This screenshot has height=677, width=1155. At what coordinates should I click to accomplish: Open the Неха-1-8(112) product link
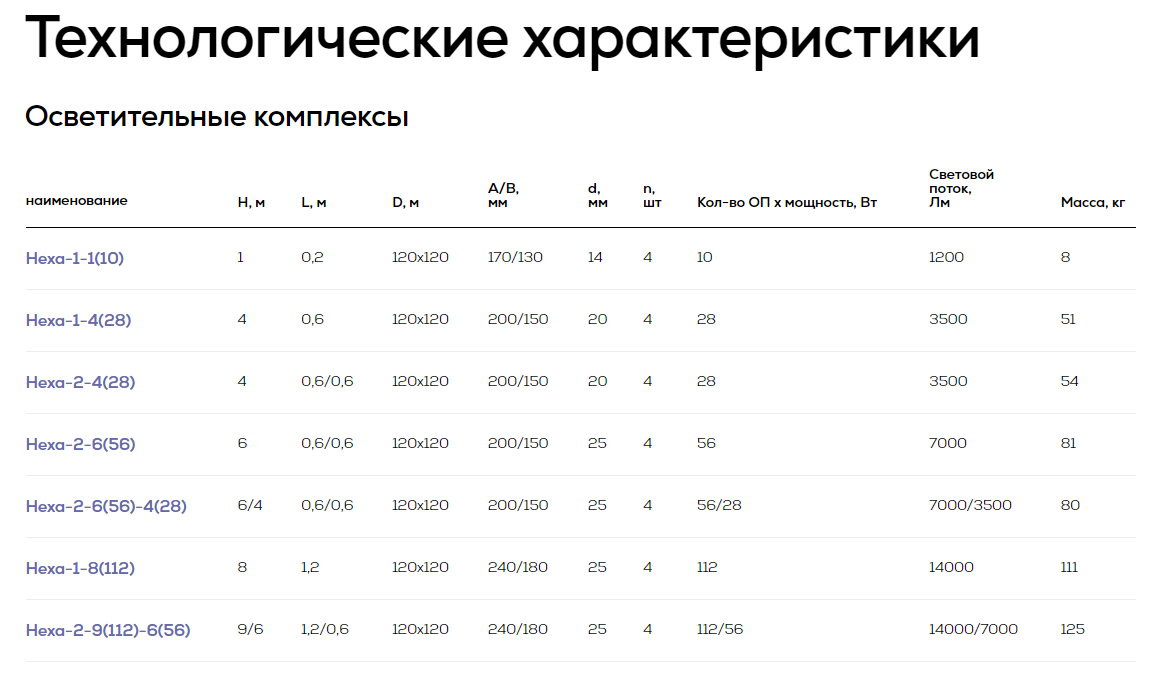pyautogui.click(x=80, y=567)
